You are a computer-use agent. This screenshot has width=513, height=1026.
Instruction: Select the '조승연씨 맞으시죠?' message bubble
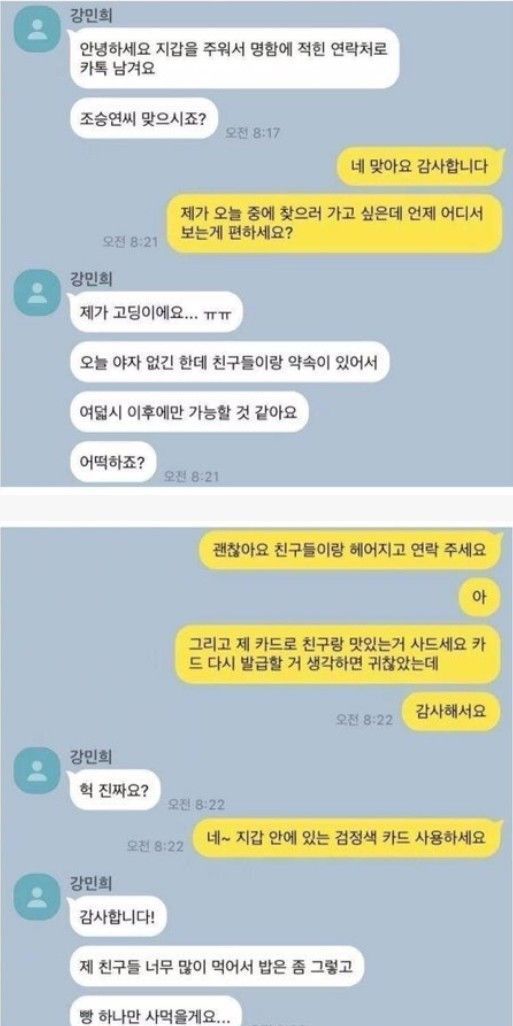(x=143, y=118)
